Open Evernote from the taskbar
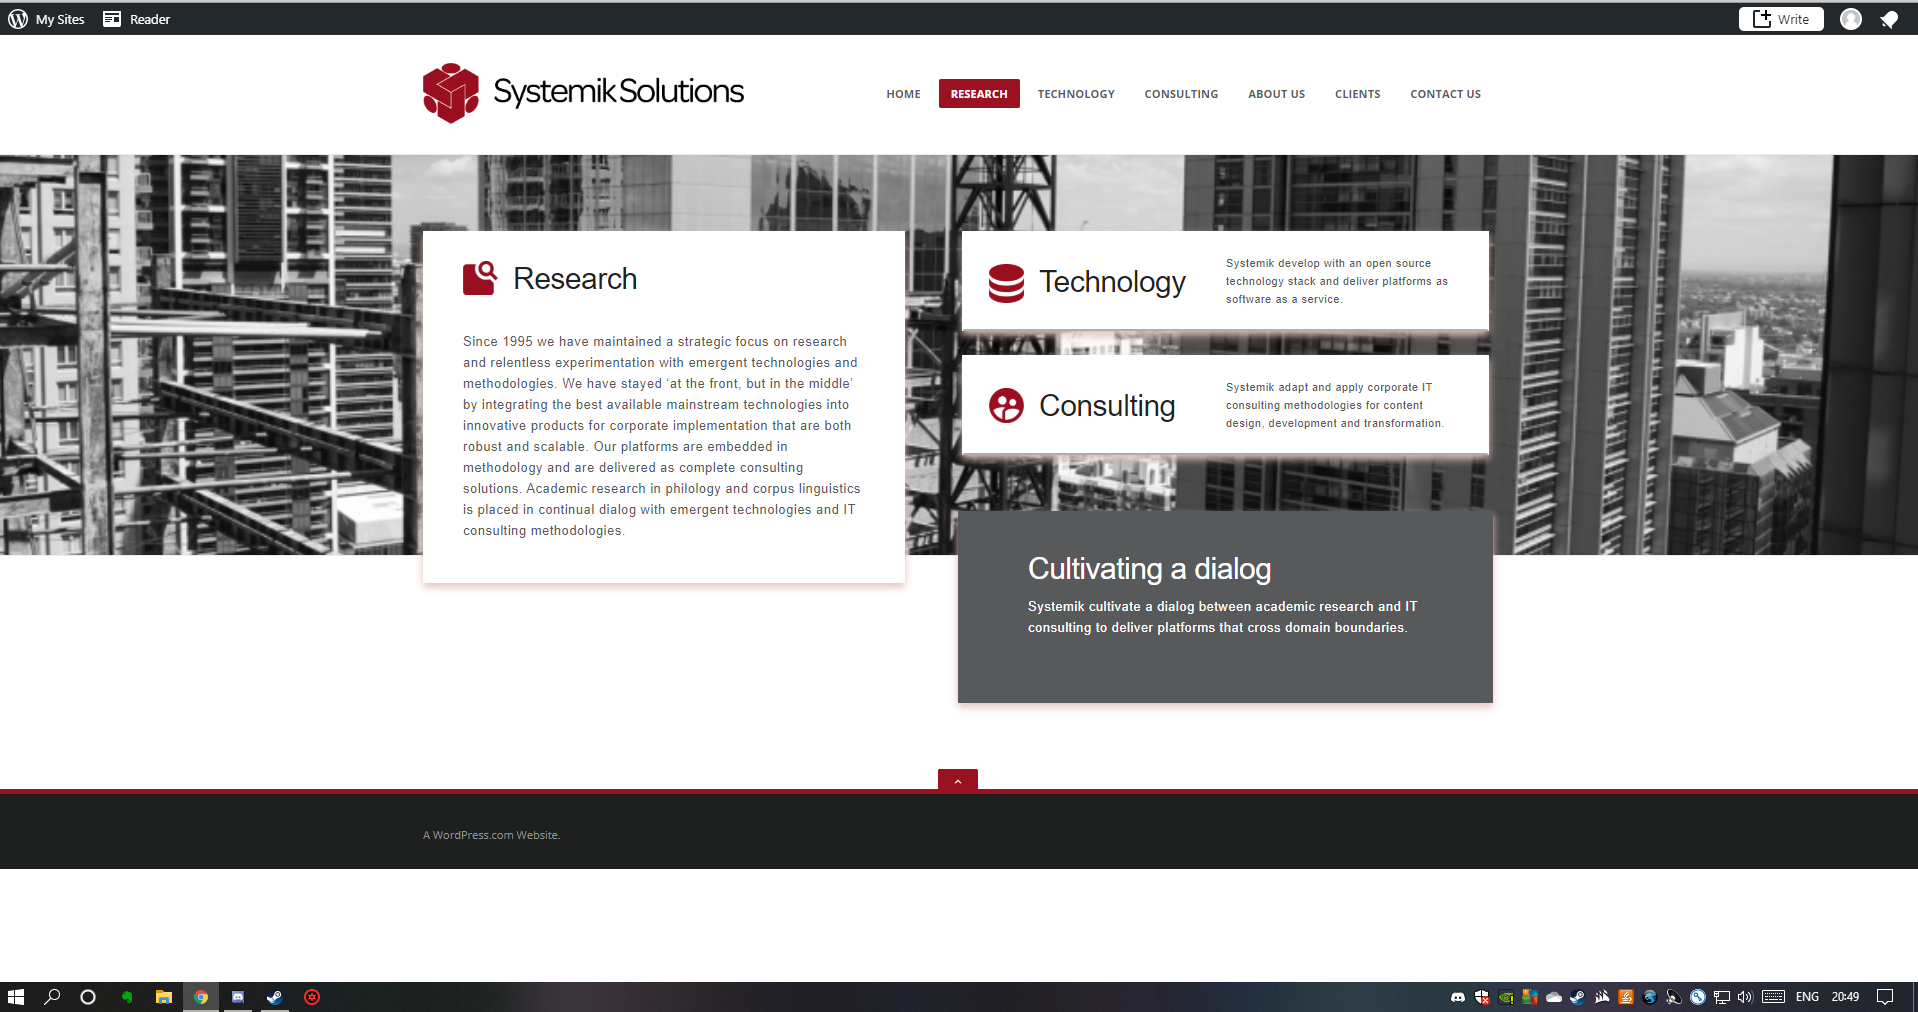This screenshot has width=1918, height=1012. pos(127,997)
